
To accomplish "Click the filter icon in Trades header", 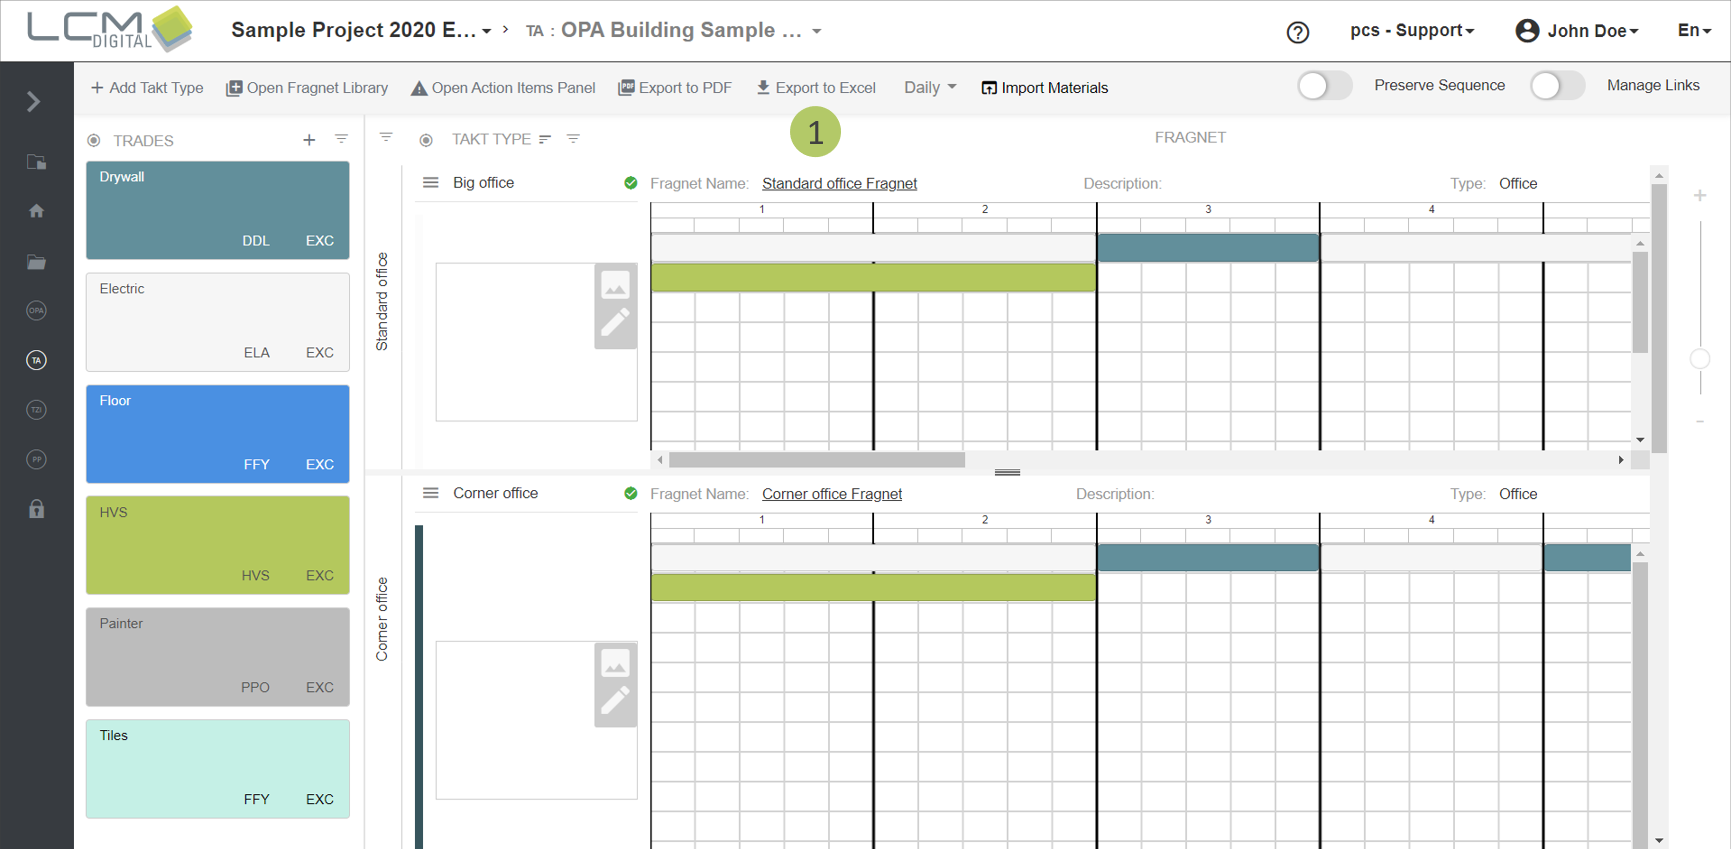I will (341, 140).
